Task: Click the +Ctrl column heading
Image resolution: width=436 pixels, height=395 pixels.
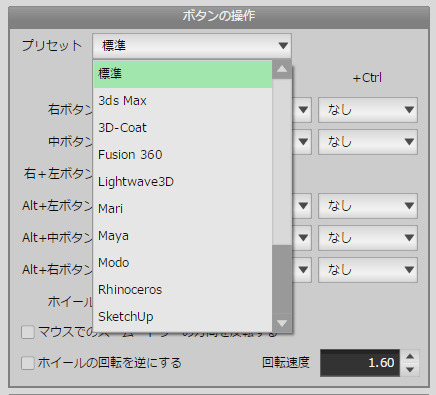Action: click(367, 78)
